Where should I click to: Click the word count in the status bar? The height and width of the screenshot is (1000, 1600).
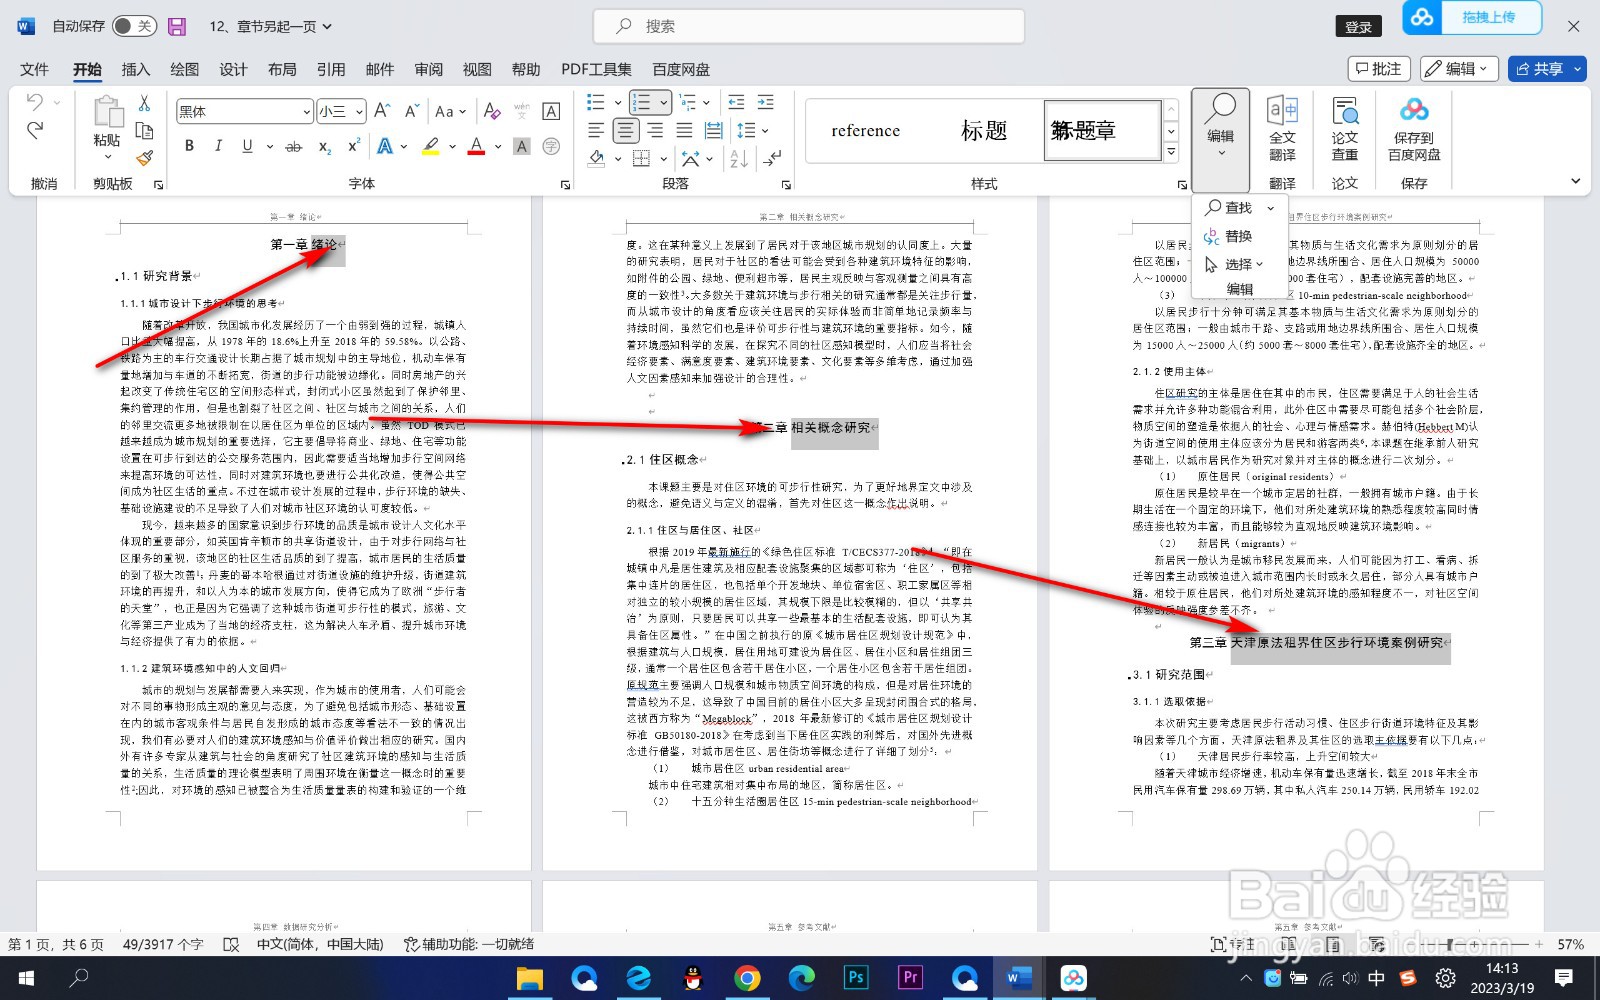click(163, 944)
